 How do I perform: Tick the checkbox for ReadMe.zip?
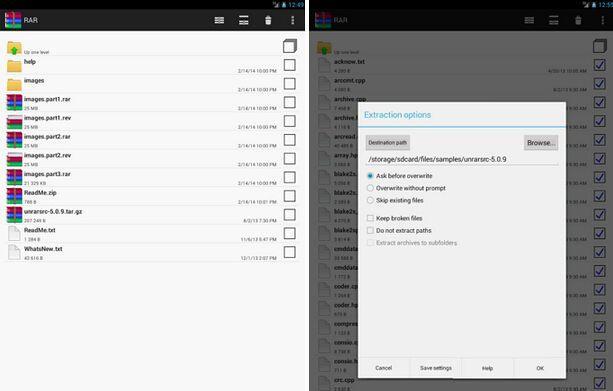pyautogui.click(x=289, y=196)
